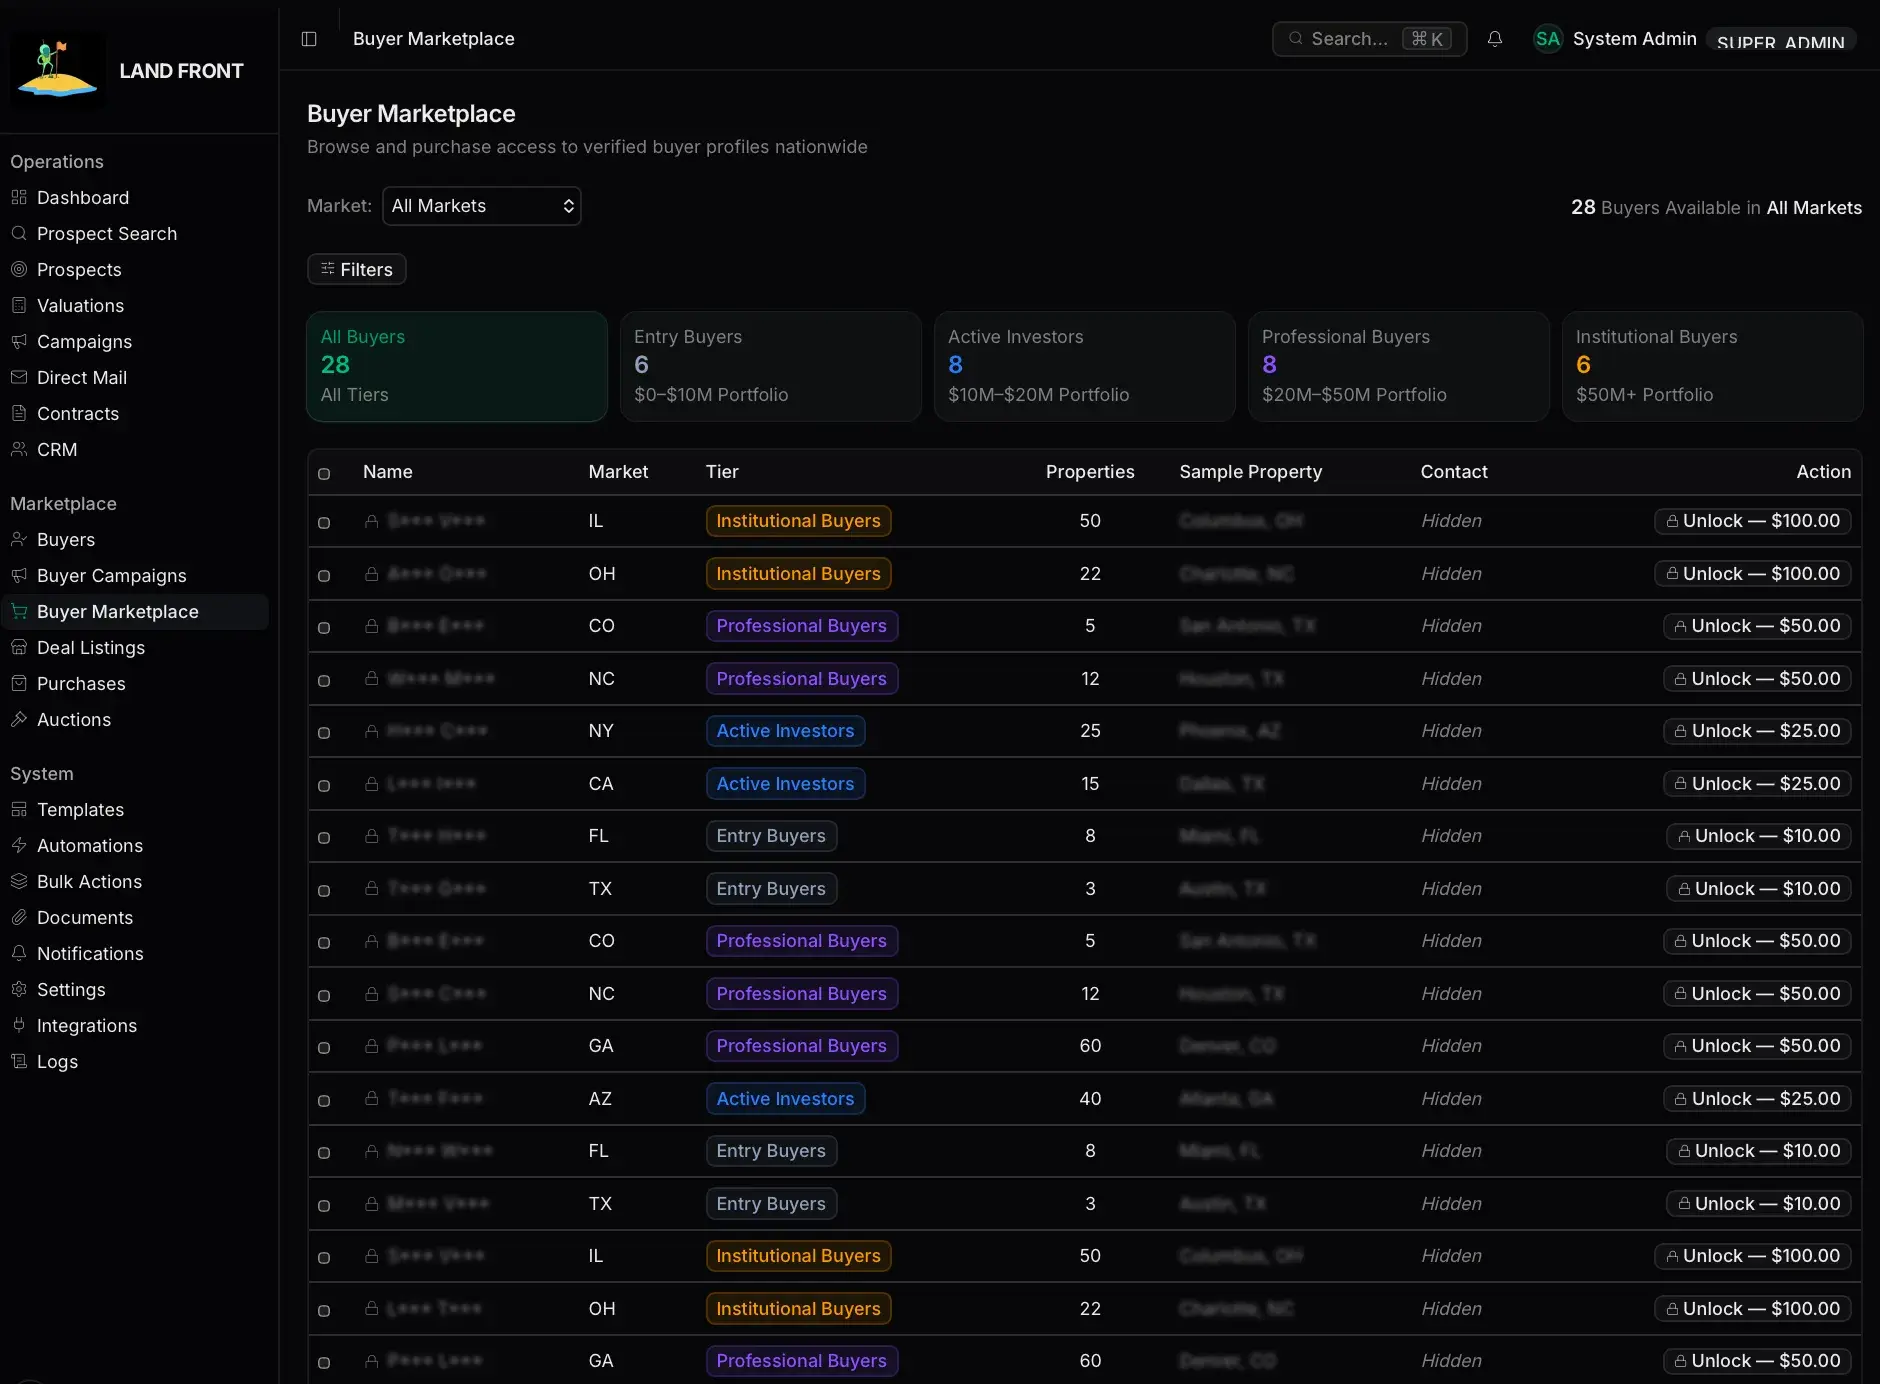Click the Buyer Marketplace breadcrumb title

tap(433, 39)
